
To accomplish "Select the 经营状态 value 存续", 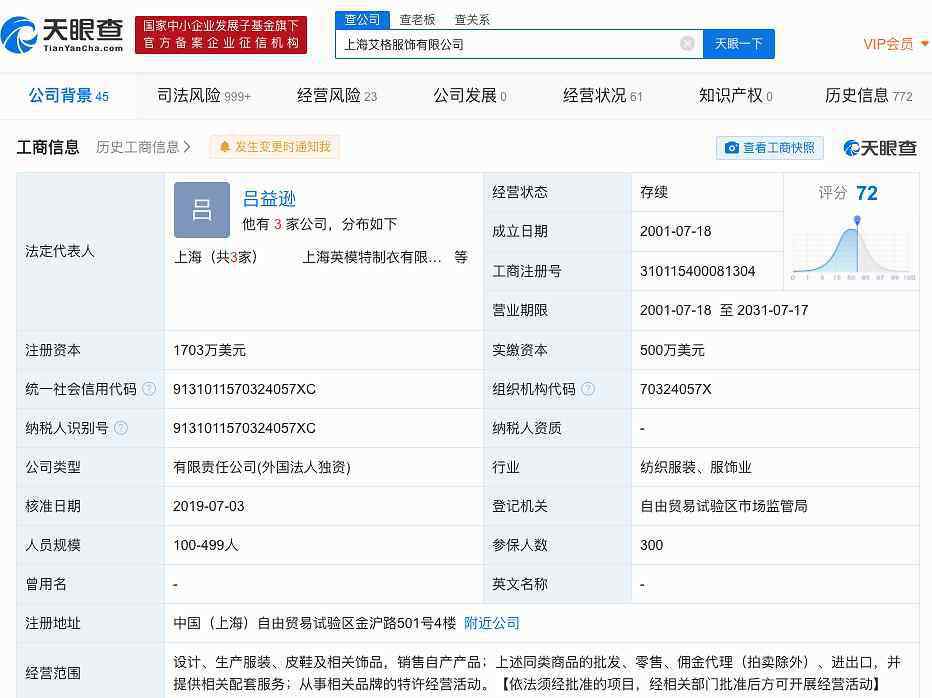I will [x=654, y=192].
